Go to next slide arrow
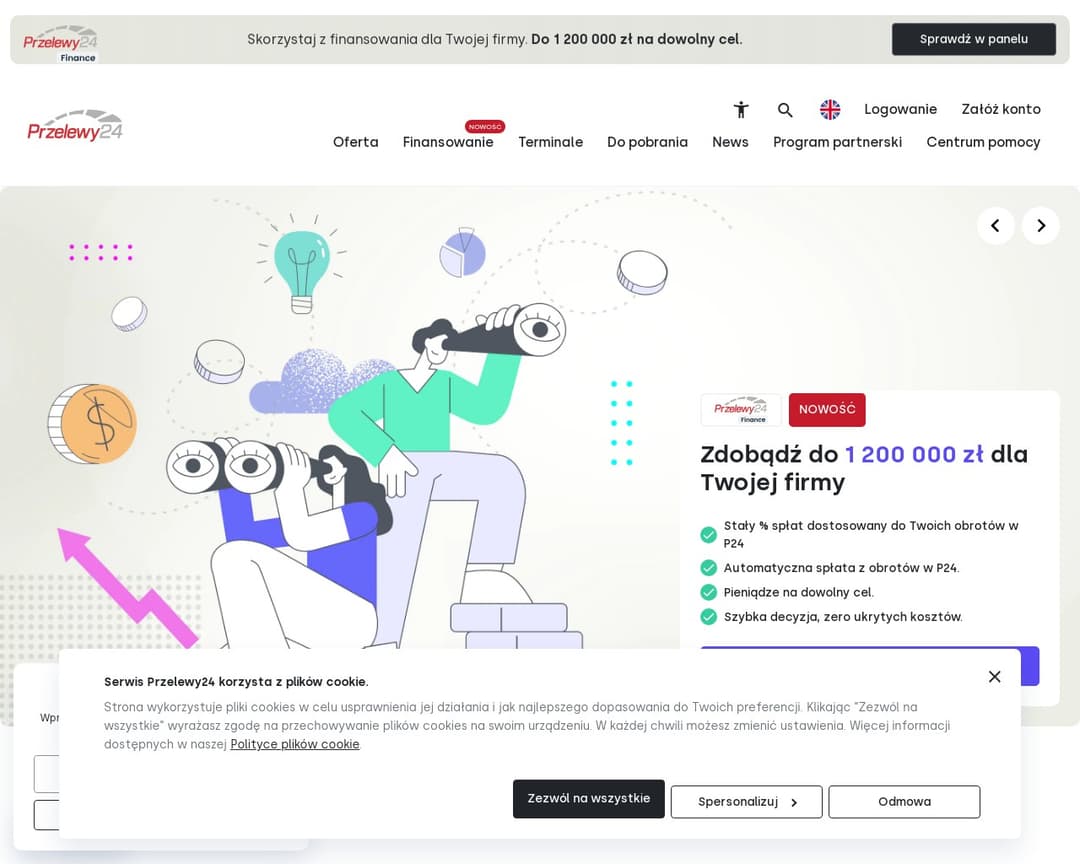 point(1041,225)
